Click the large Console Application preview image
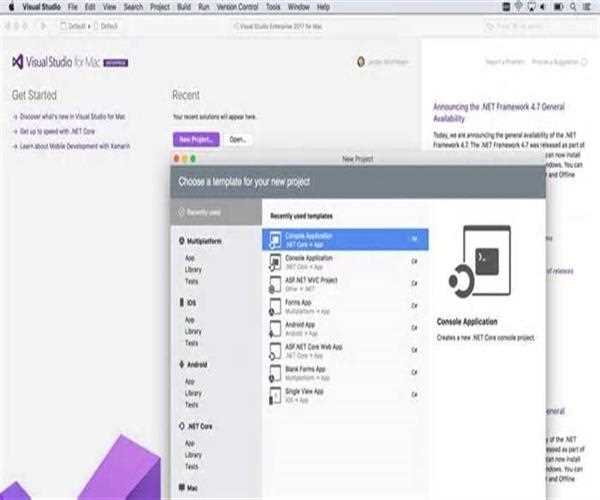This screenshot has height=500, width=600. [x=474, y=264]
